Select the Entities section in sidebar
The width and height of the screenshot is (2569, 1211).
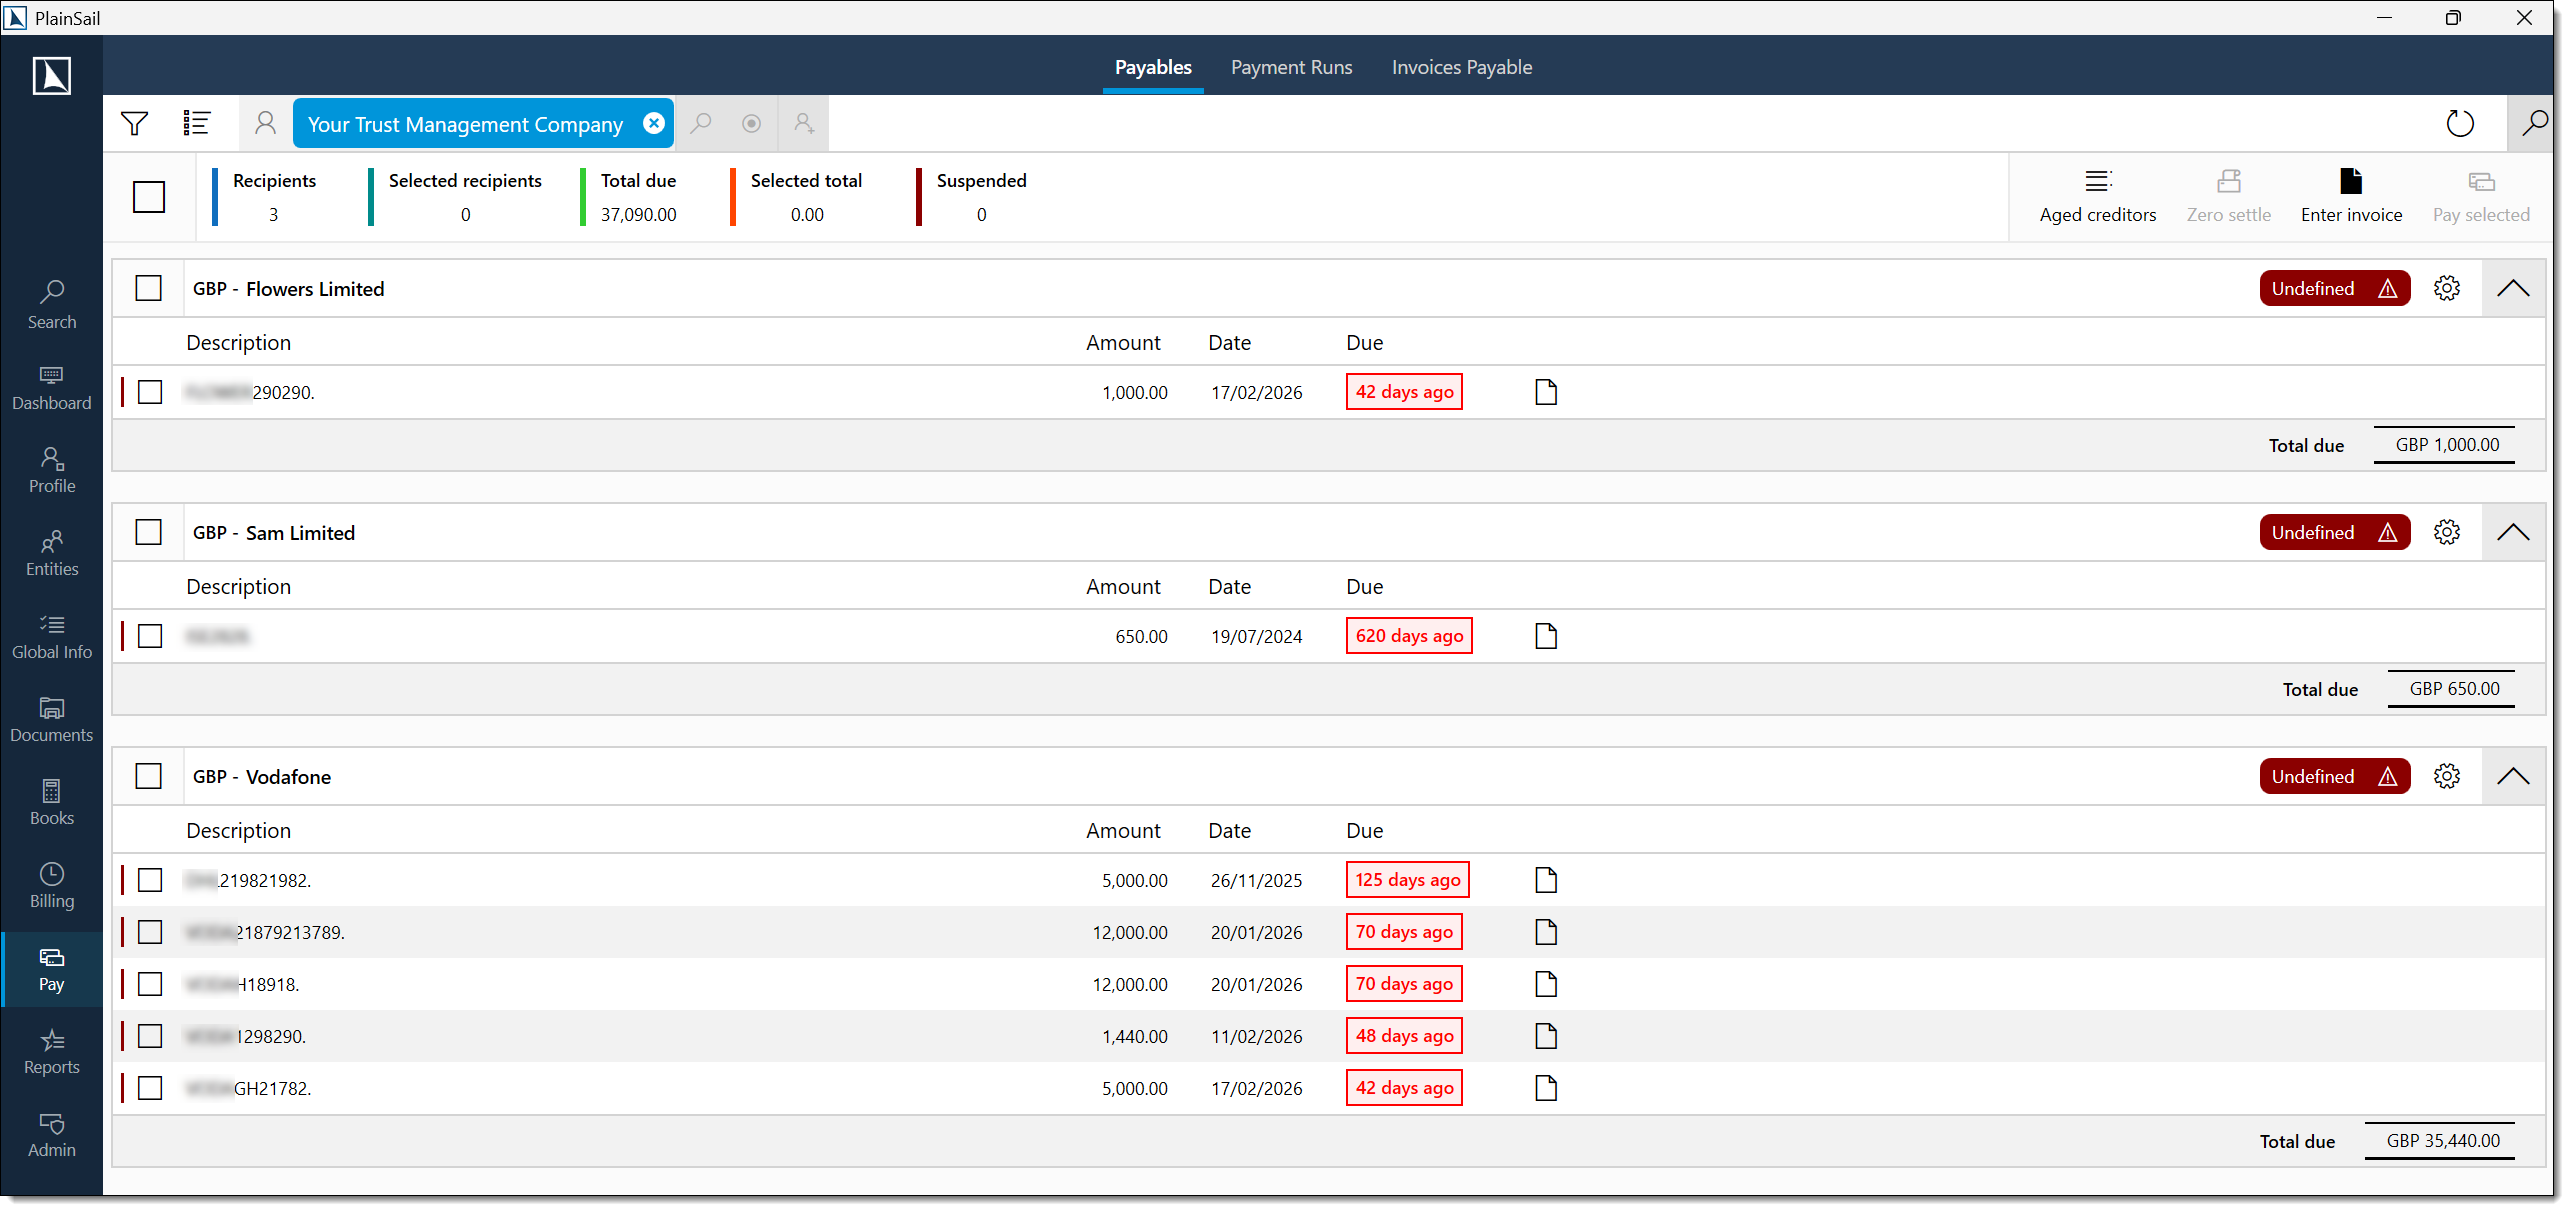tap(51, 553)
